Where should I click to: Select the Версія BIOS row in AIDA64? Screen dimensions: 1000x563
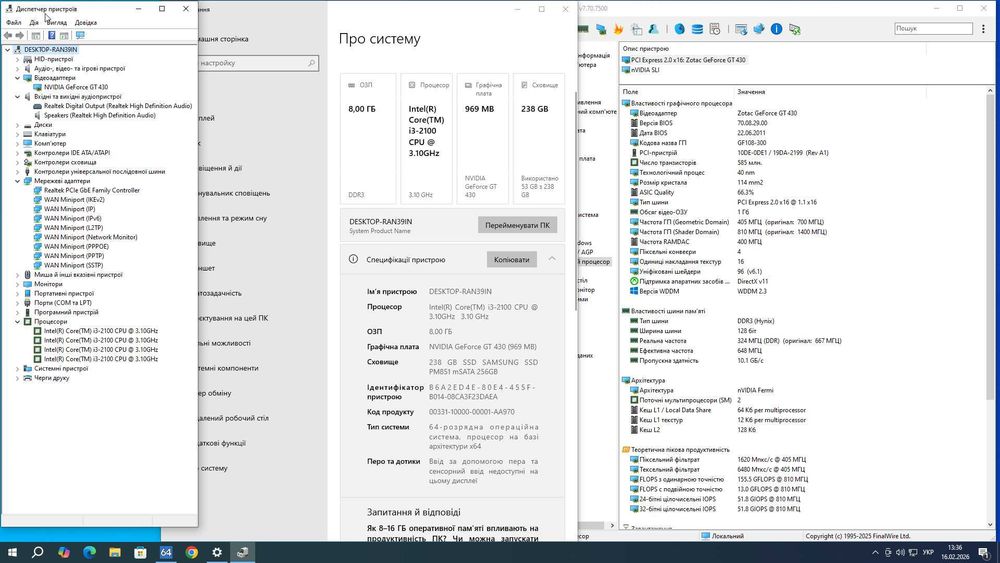click(656, 123)
